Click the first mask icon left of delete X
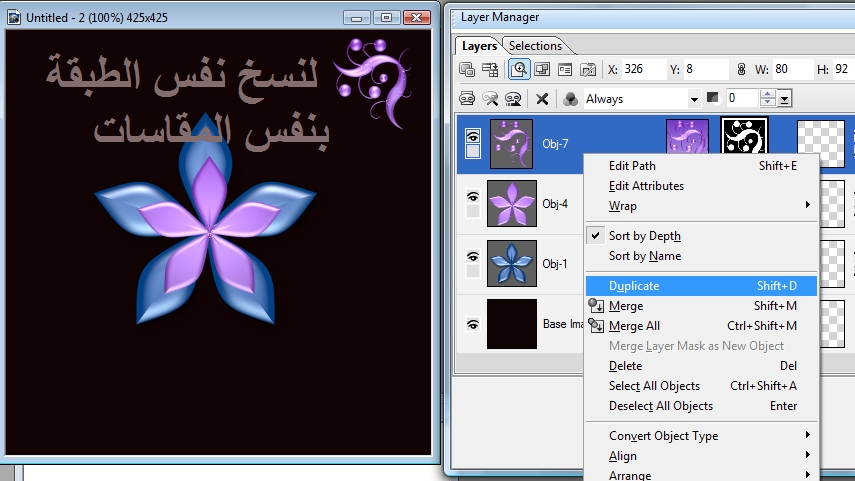Screen dimensions: 855x481 tap(467, 99)
